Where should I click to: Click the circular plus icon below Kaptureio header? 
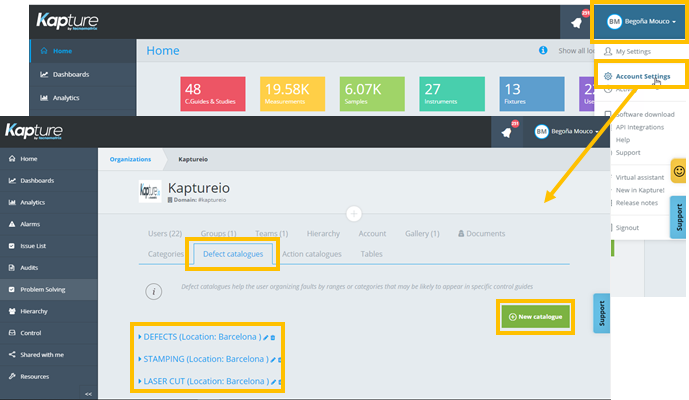pos(354,214)
